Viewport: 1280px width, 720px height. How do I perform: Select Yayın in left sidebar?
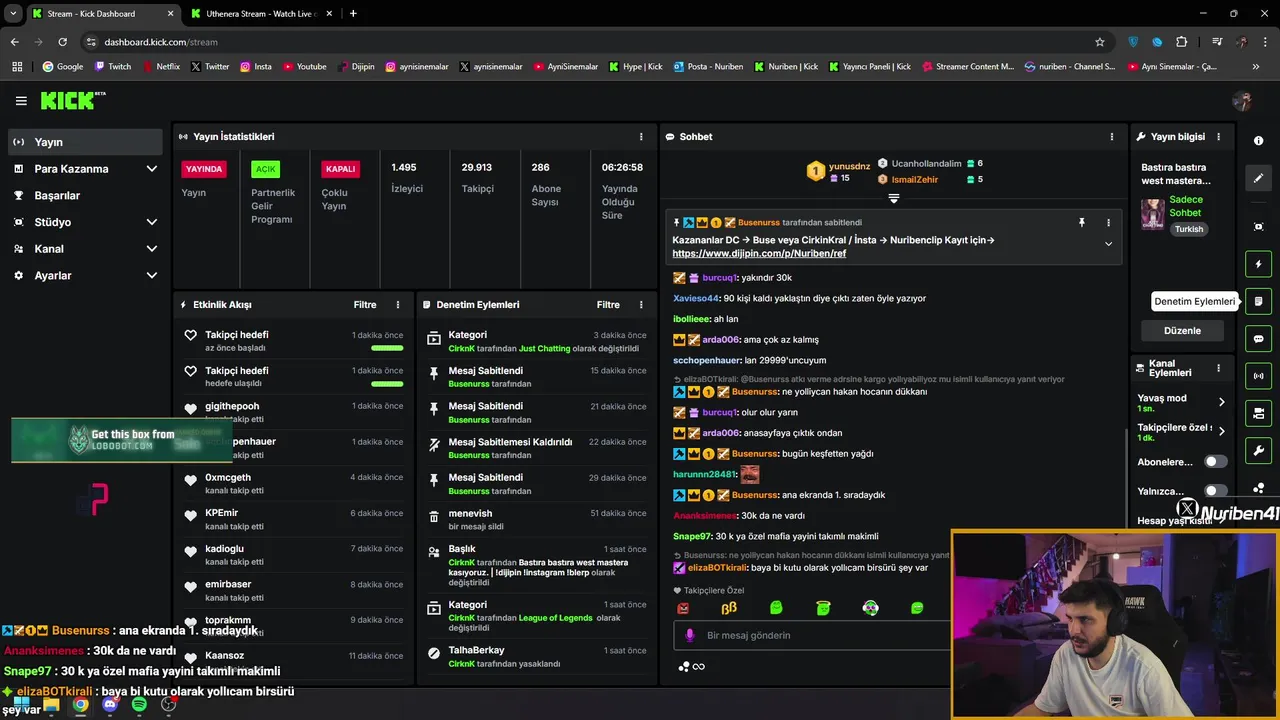[85, 142]
